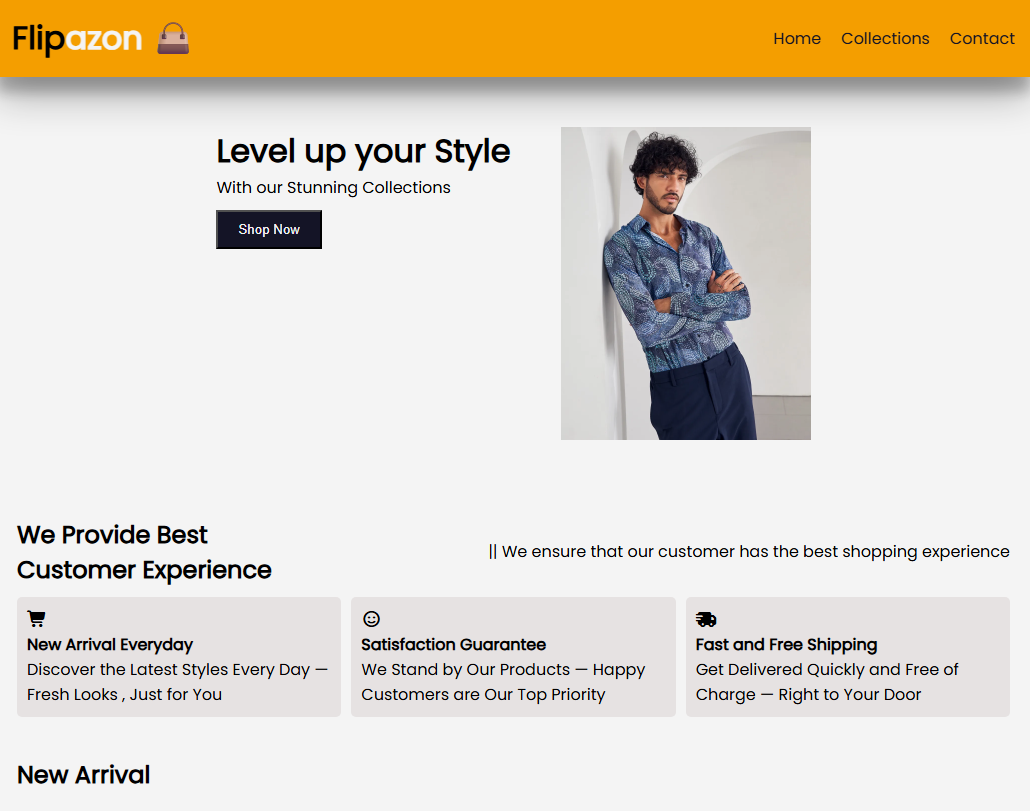Click the "Discover the Latest Styles" description text
The image size is (1030, 811).
(177, 682)
